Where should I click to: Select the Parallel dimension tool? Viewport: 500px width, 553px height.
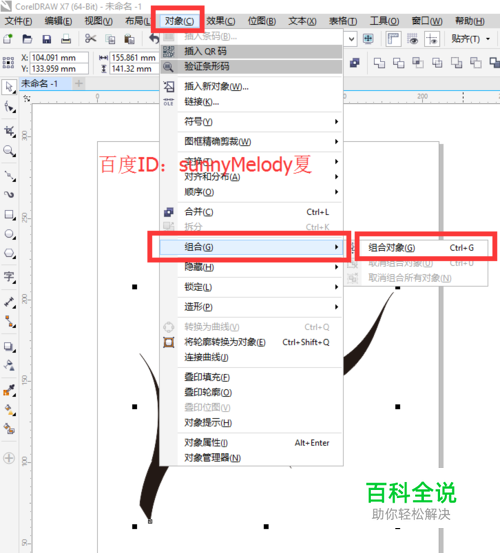(9, 302)
